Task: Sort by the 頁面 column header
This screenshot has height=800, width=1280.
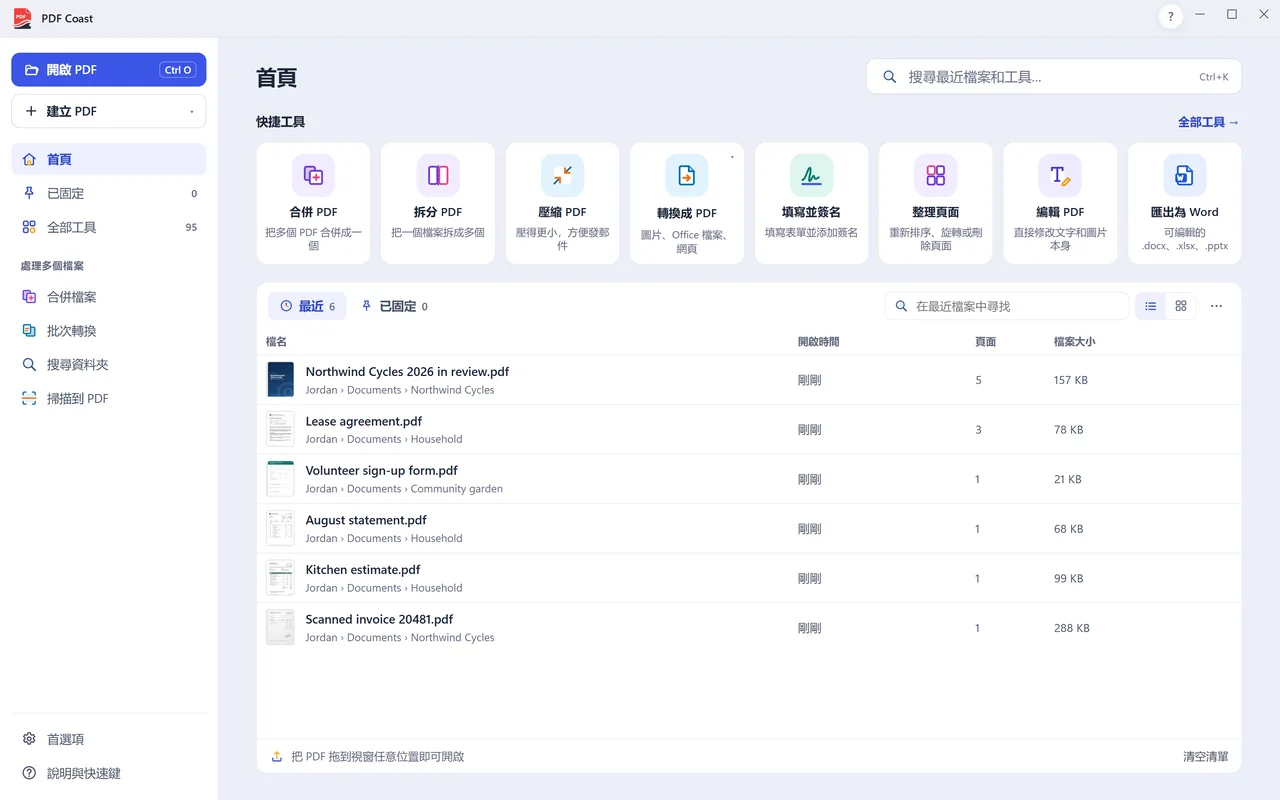Action: [x=985, y=342]
